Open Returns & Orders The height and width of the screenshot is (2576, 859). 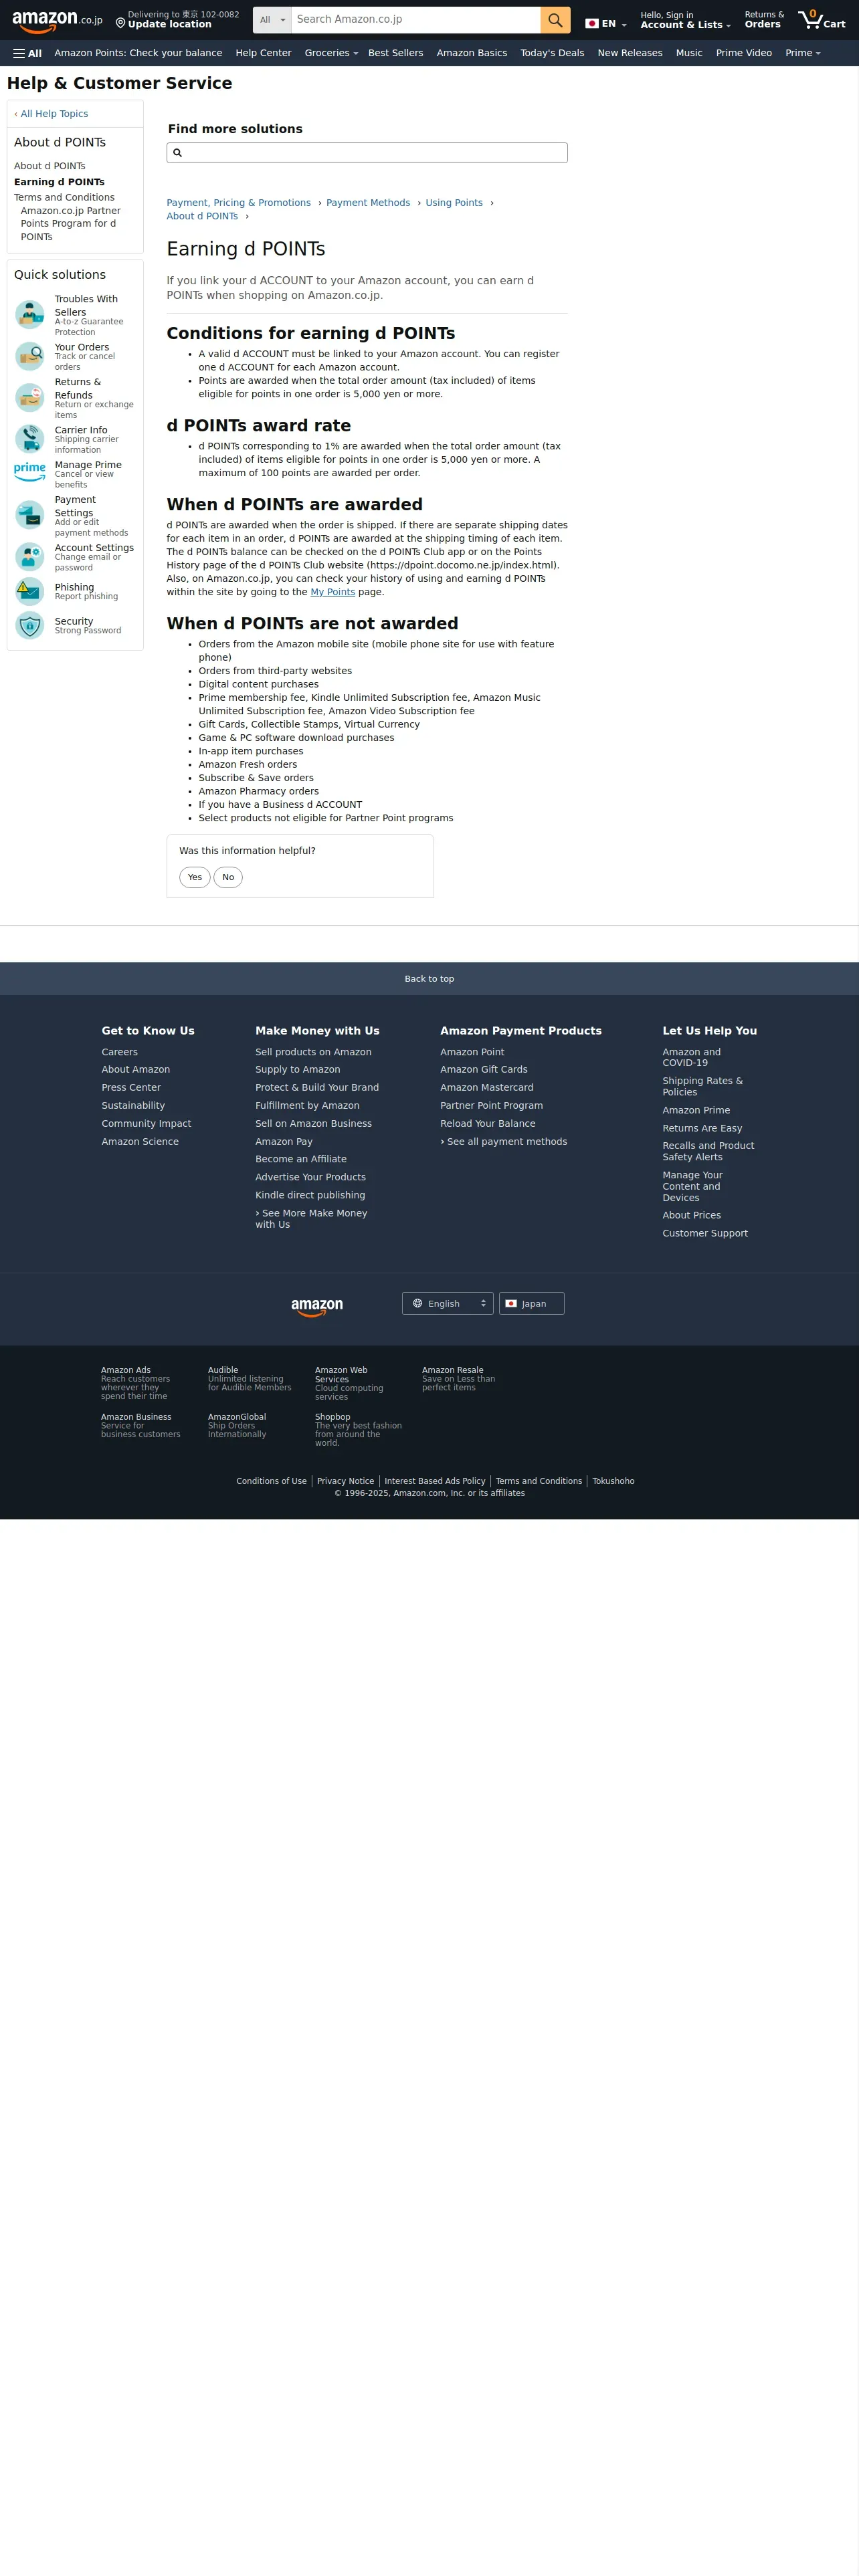click(x=764, y=20)
